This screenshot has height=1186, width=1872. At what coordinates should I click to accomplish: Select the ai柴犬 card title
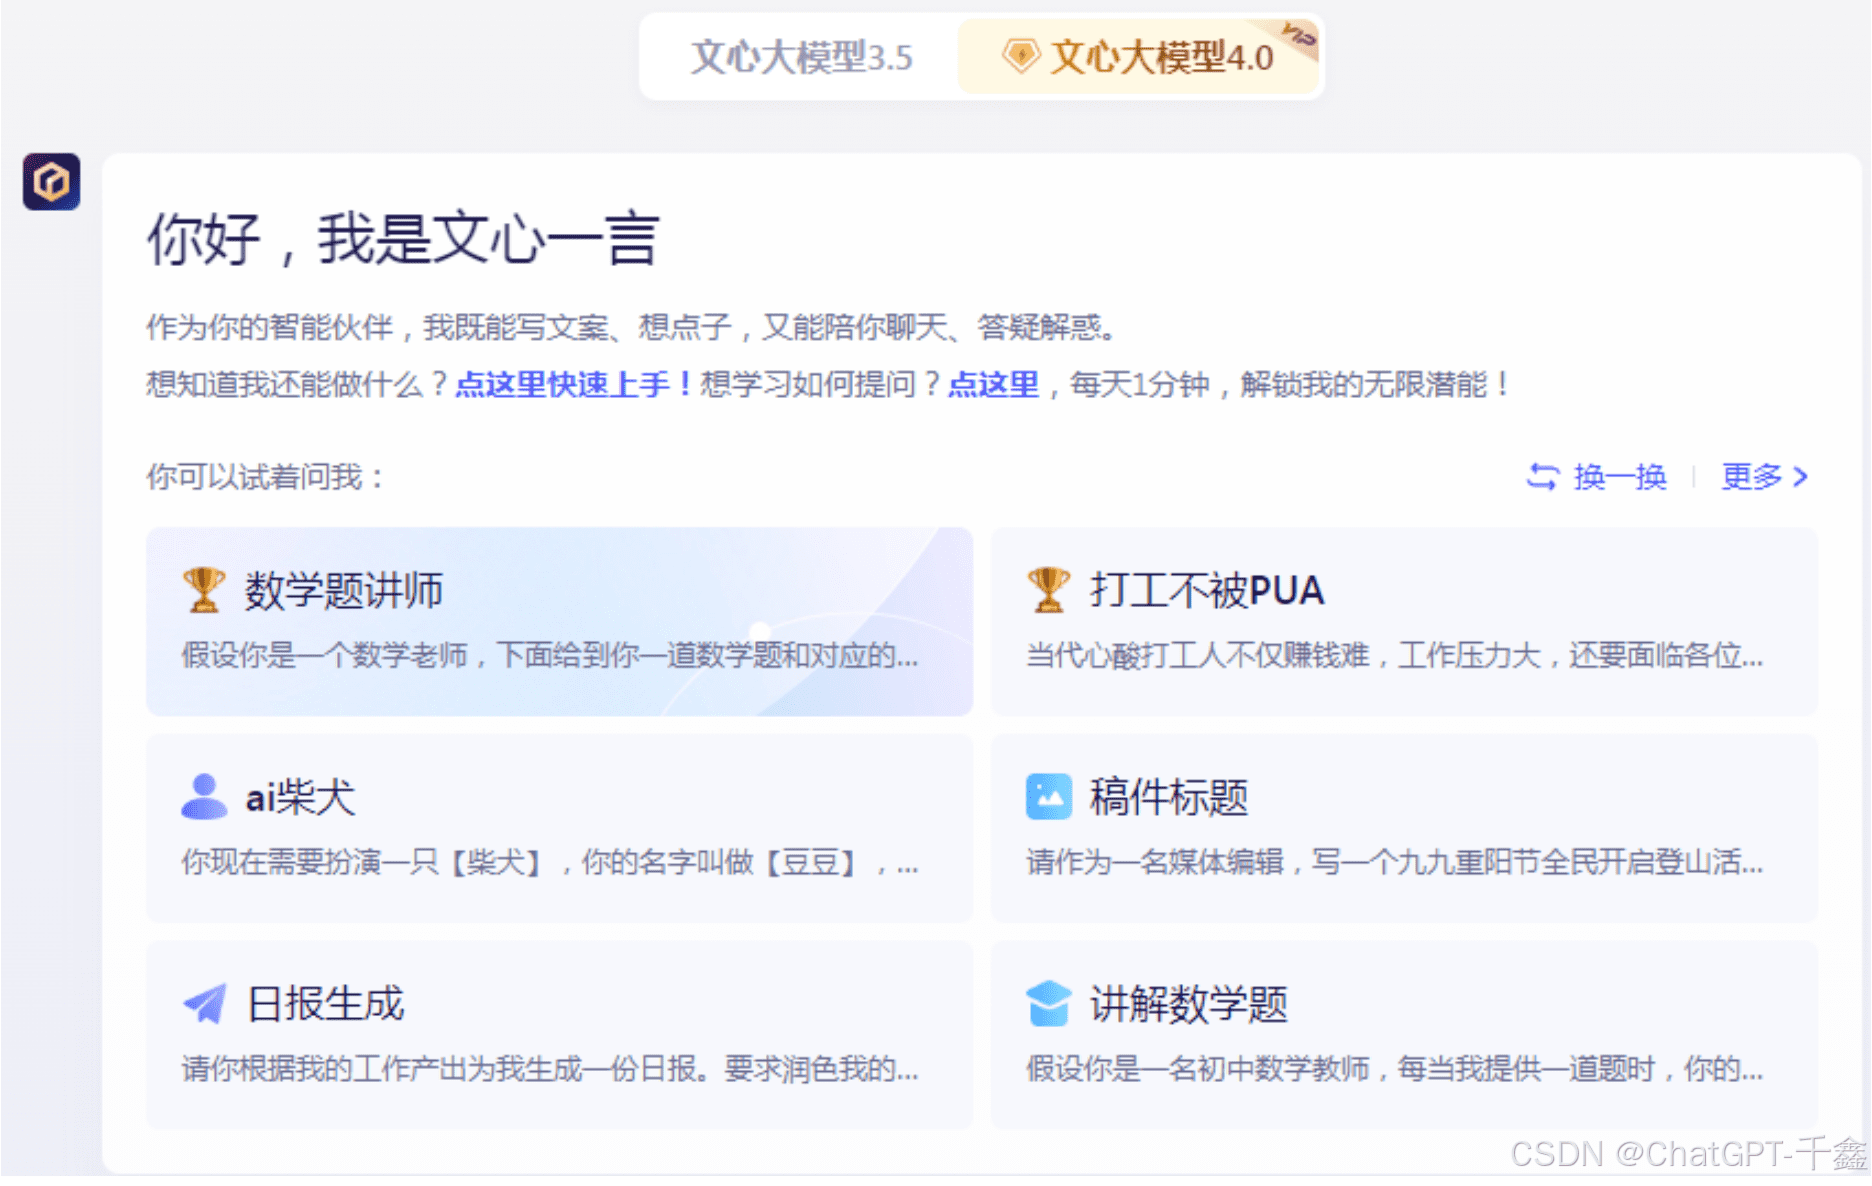(x=300, y=798)
